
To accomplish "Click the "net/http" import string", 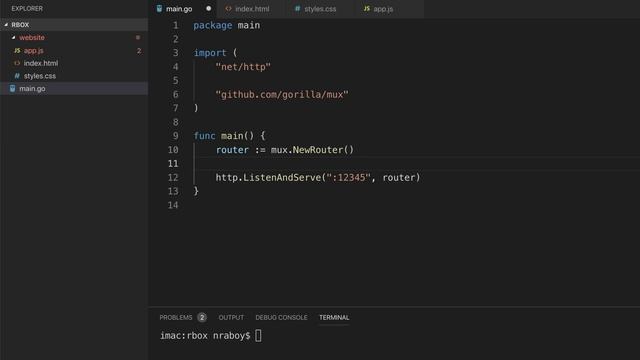I will pos(243,67).
